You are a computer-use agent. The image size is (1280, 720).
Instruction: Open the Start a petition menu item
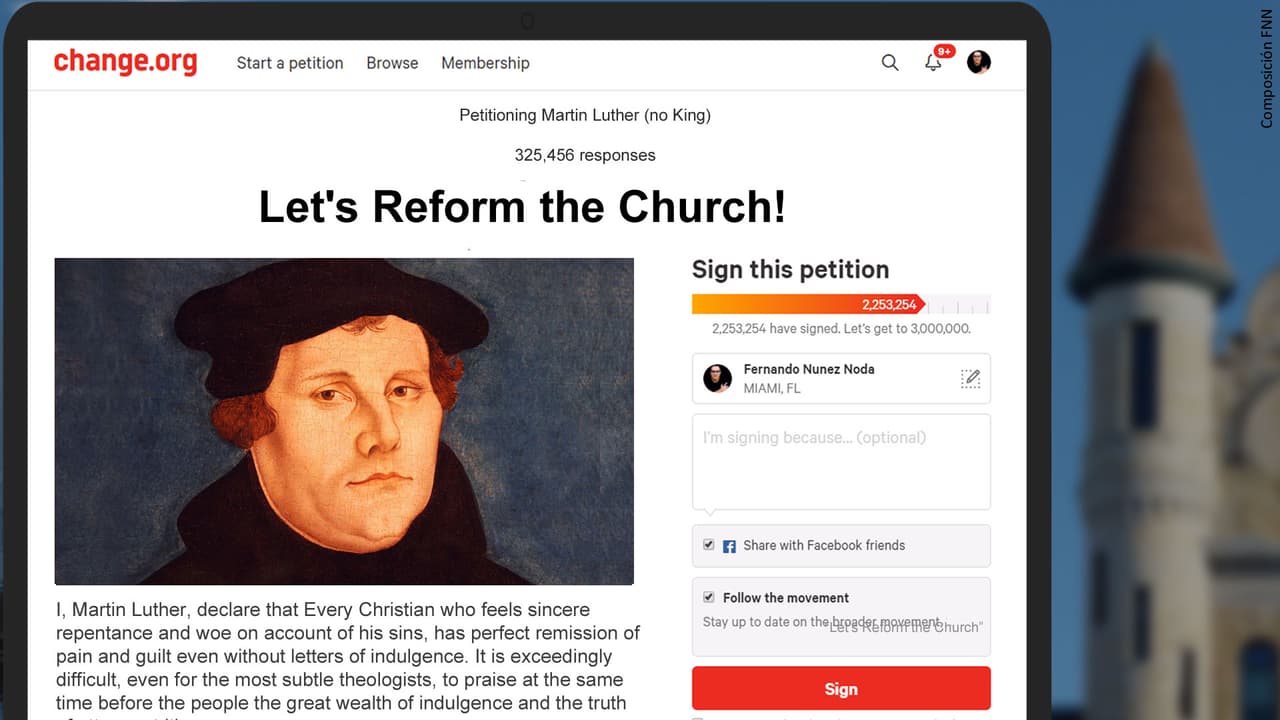(x=290, y=63)
